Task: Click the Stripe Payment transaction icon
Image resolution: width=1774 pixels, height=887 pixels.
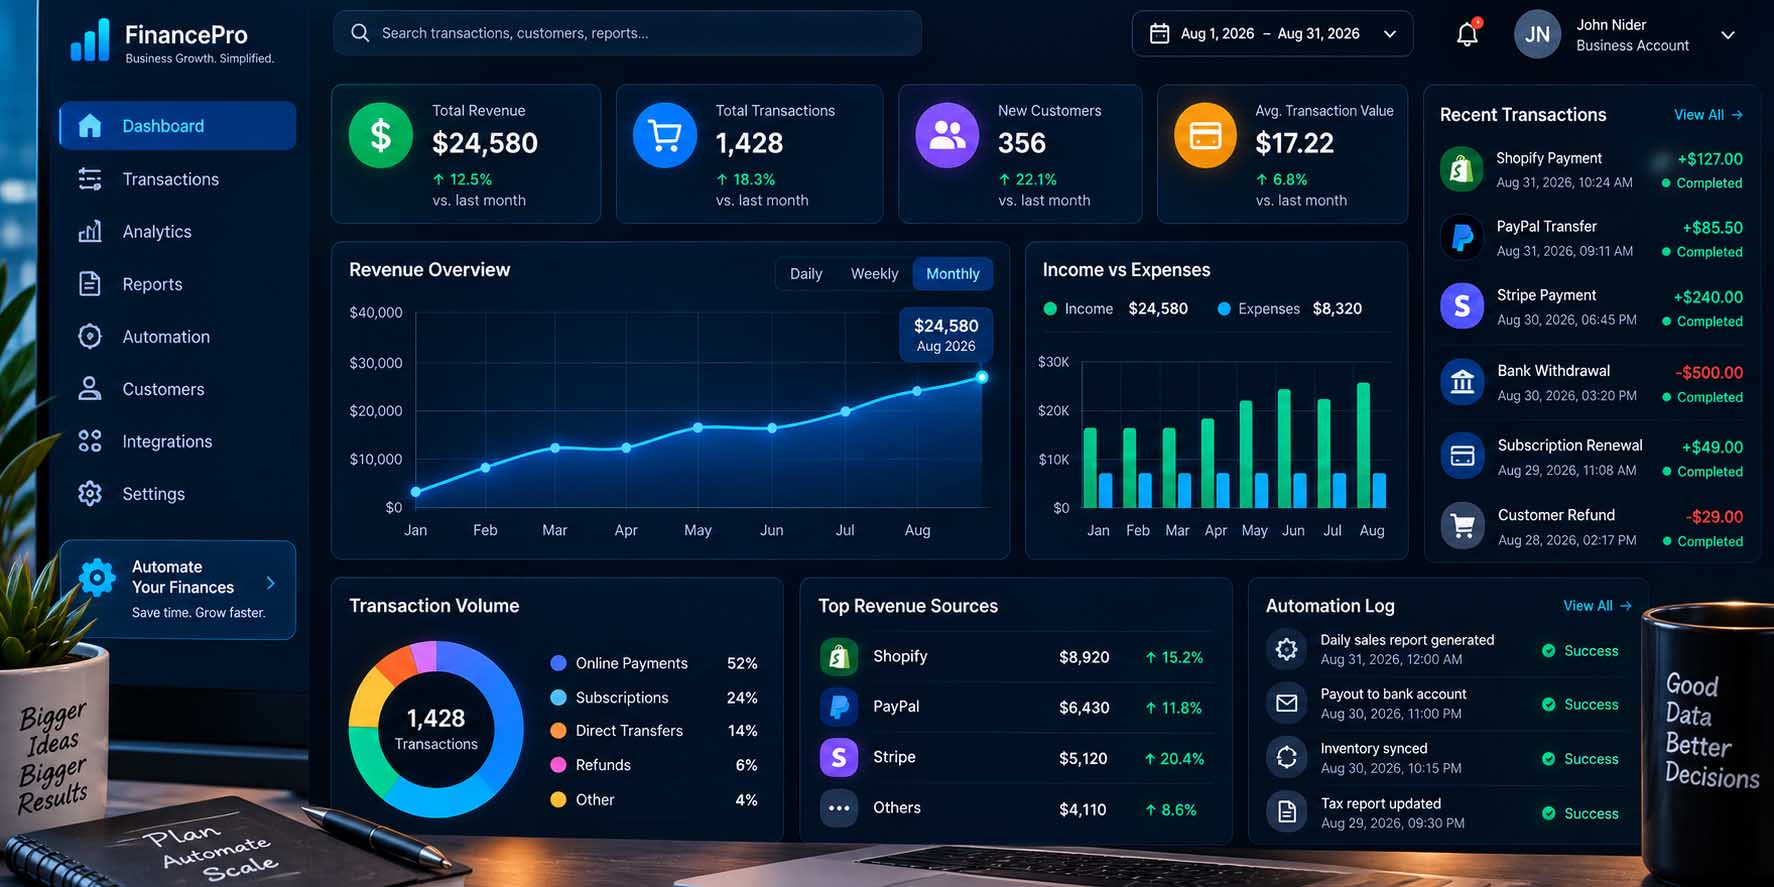Action: tap(1461, 306)
